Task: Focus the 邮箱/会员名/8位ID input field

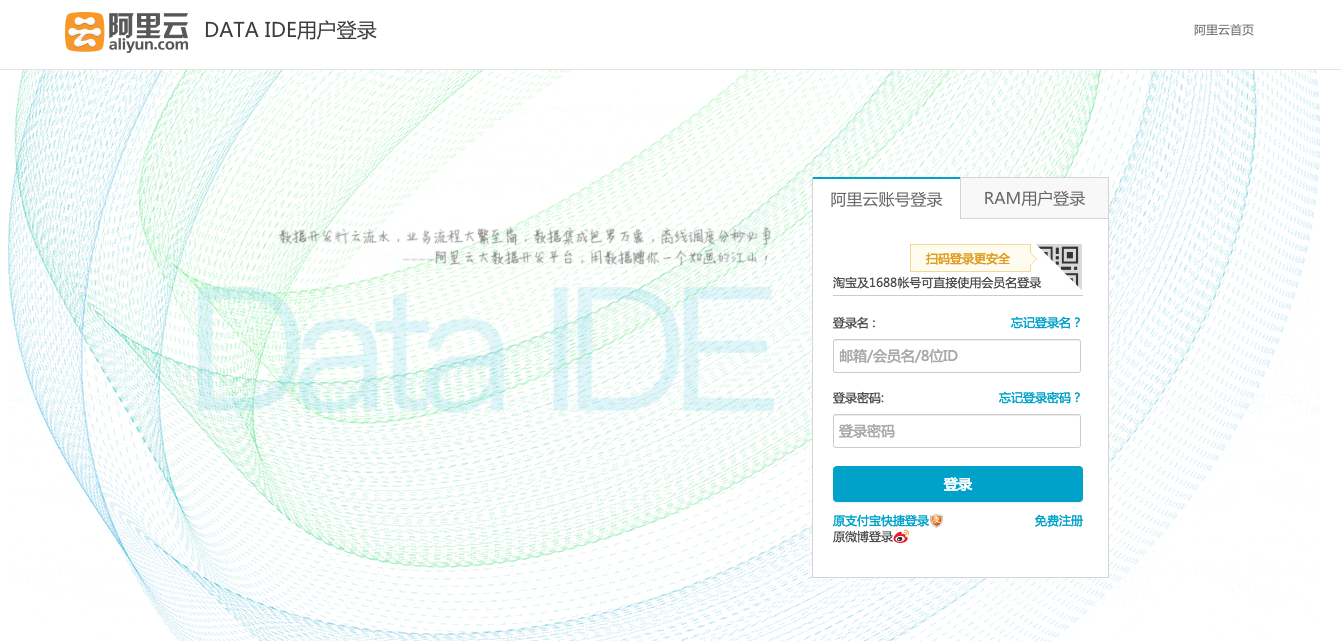Action: pos(957,356)
